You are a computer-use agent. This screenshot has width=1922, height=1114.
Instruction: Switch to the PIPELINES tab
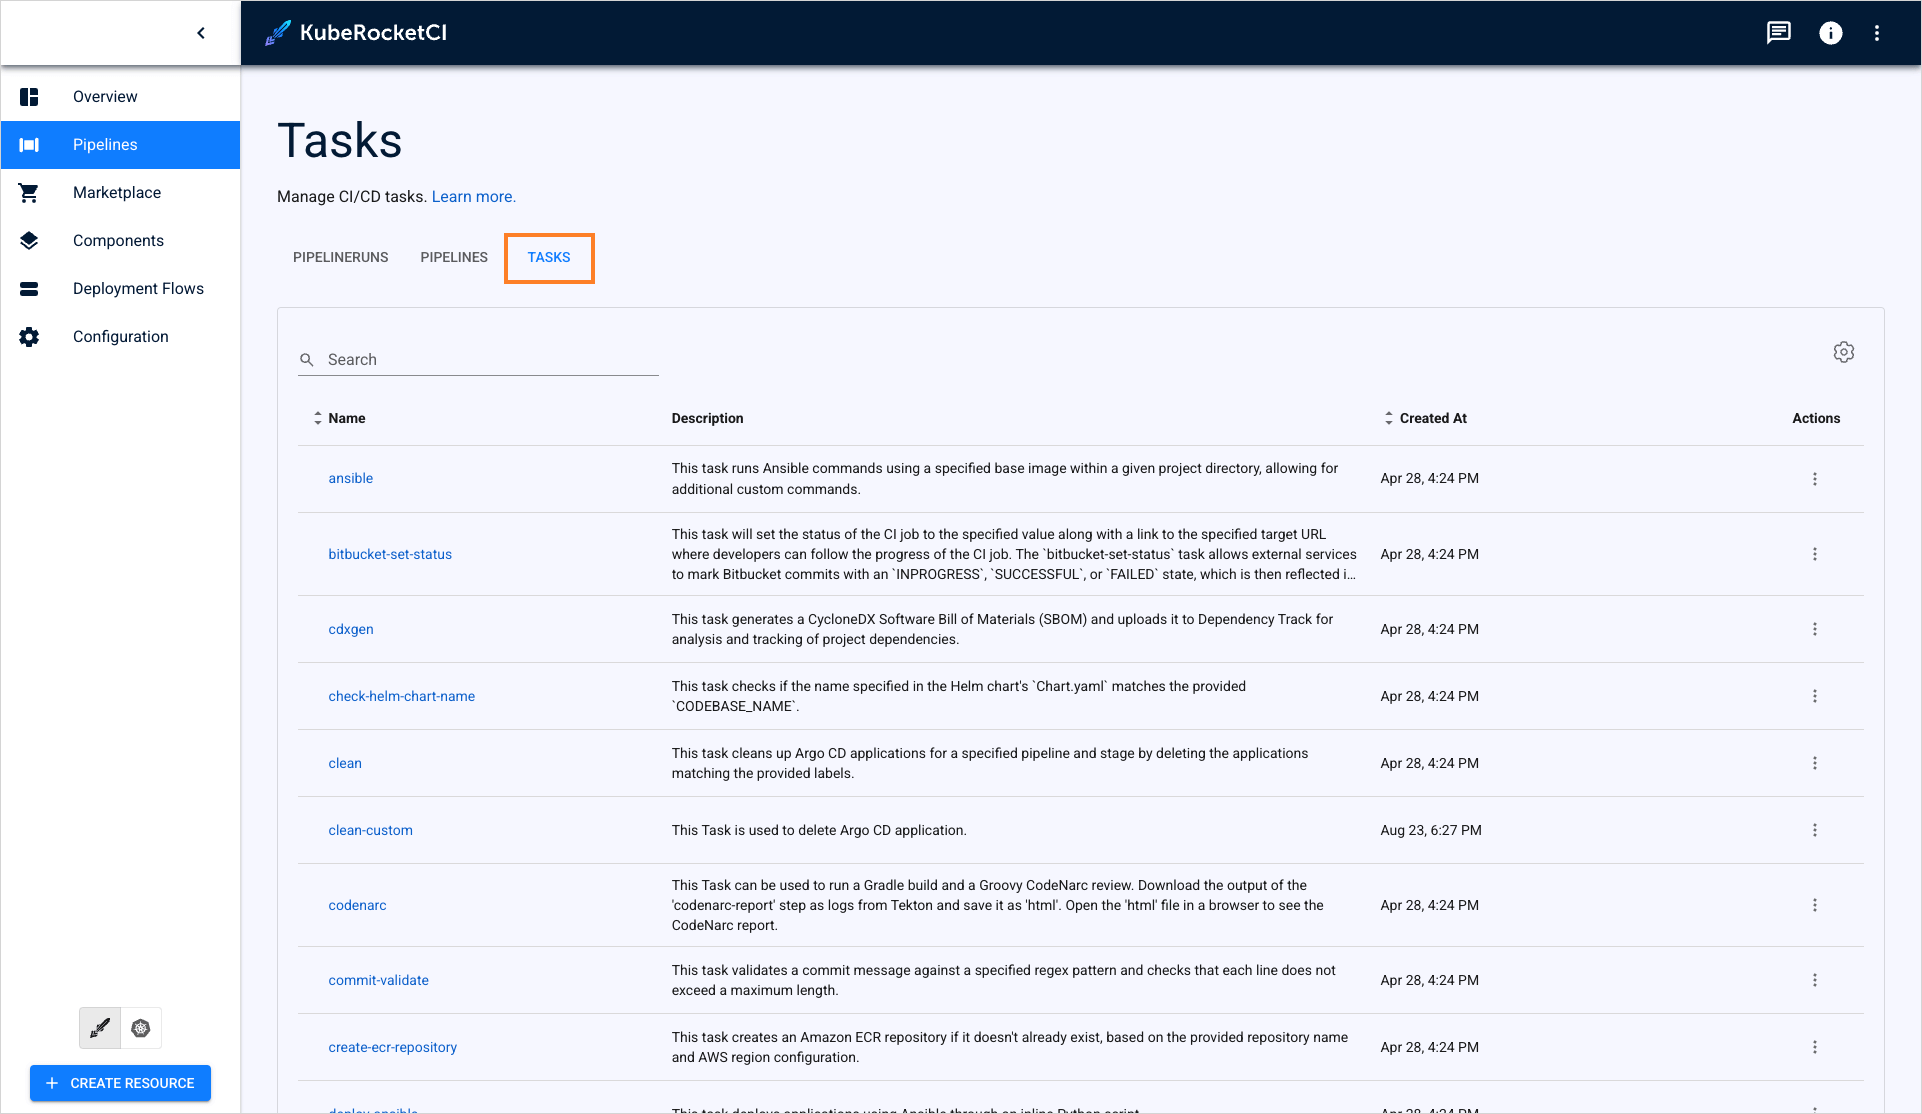[453, 257]
